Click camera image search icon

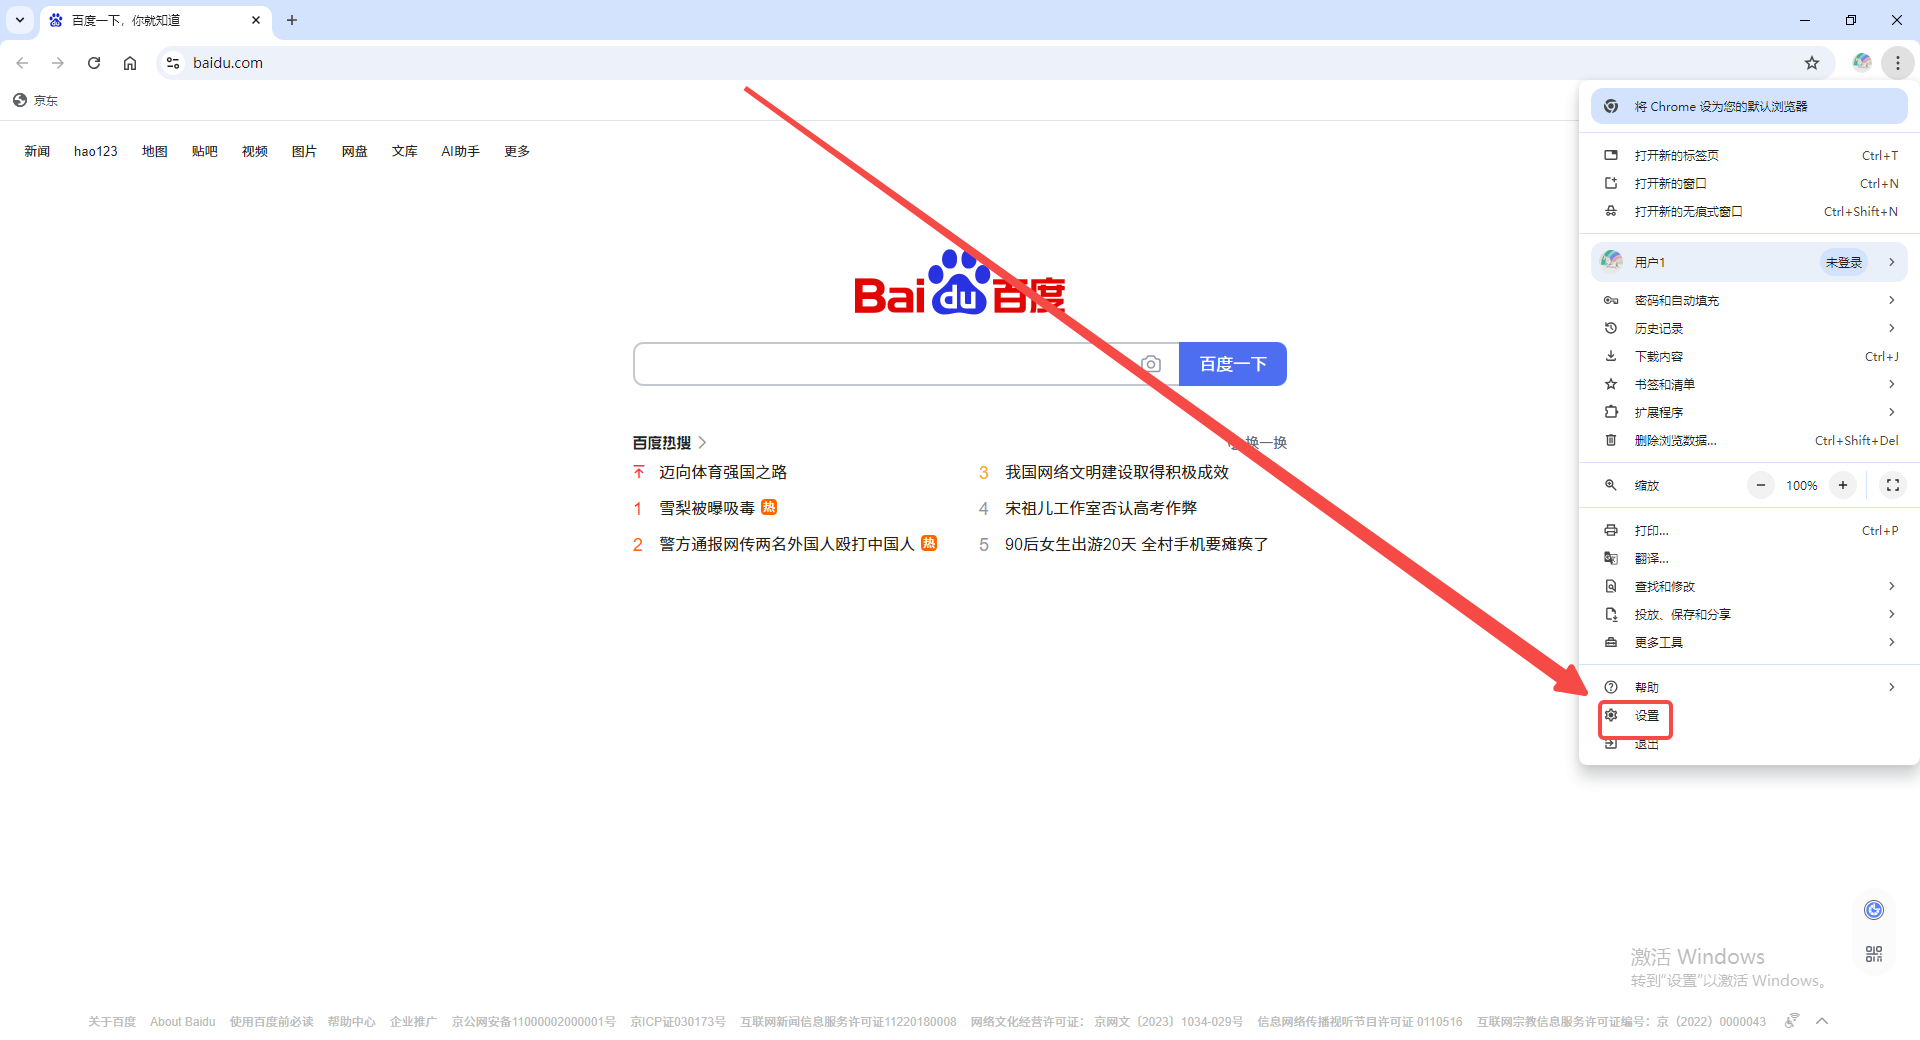pyautogui.click(x=1151, y=364)
